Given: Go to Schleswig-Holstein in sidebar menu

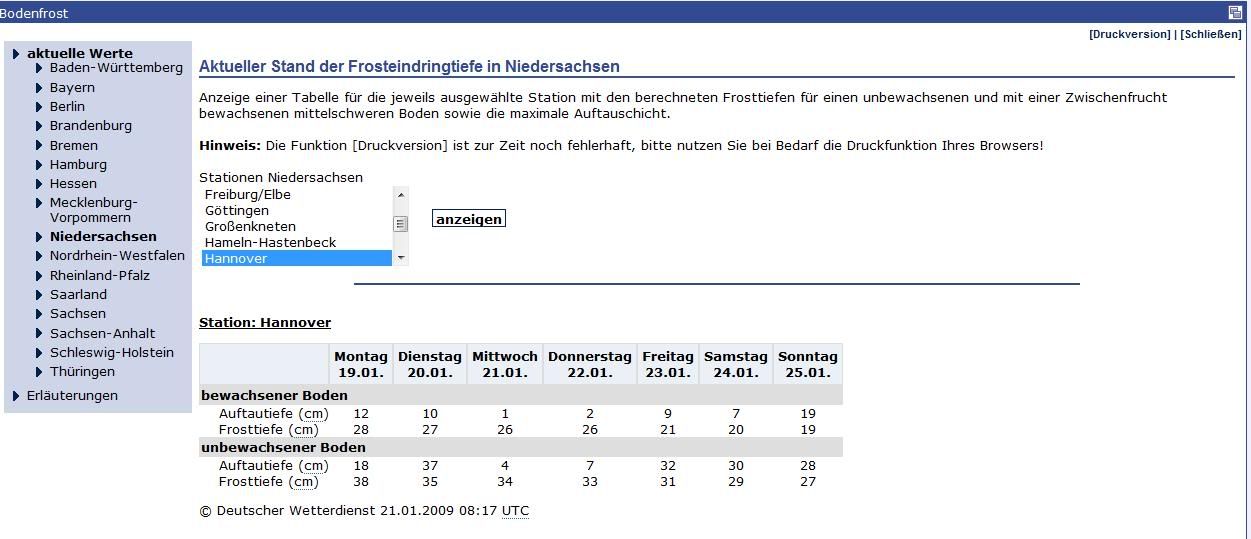Looking at the screenshot, I should [111, 353].
